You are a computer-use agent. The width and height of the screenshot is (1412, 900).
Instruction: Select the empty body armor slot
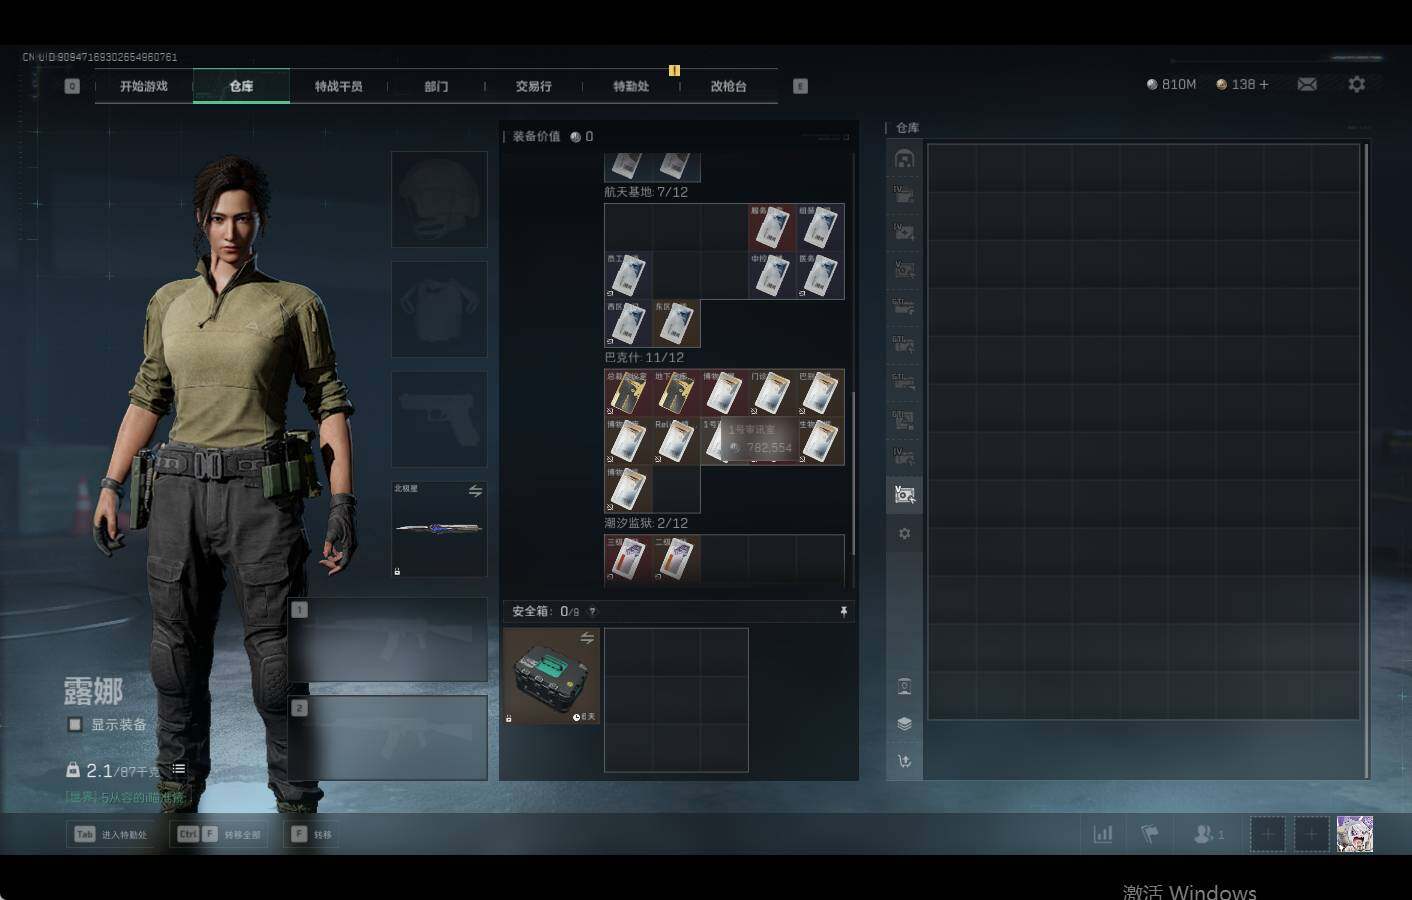coord(439,309)
